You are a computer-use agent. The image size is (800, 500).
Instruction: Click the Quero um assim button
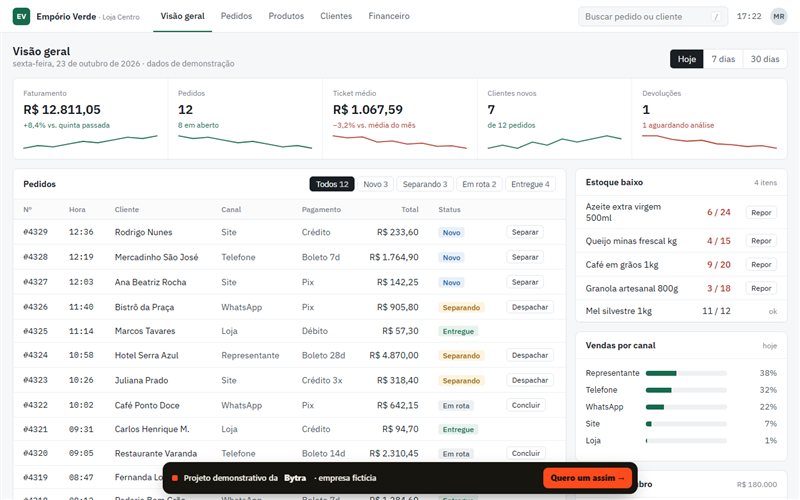click(x=587, y=478)
